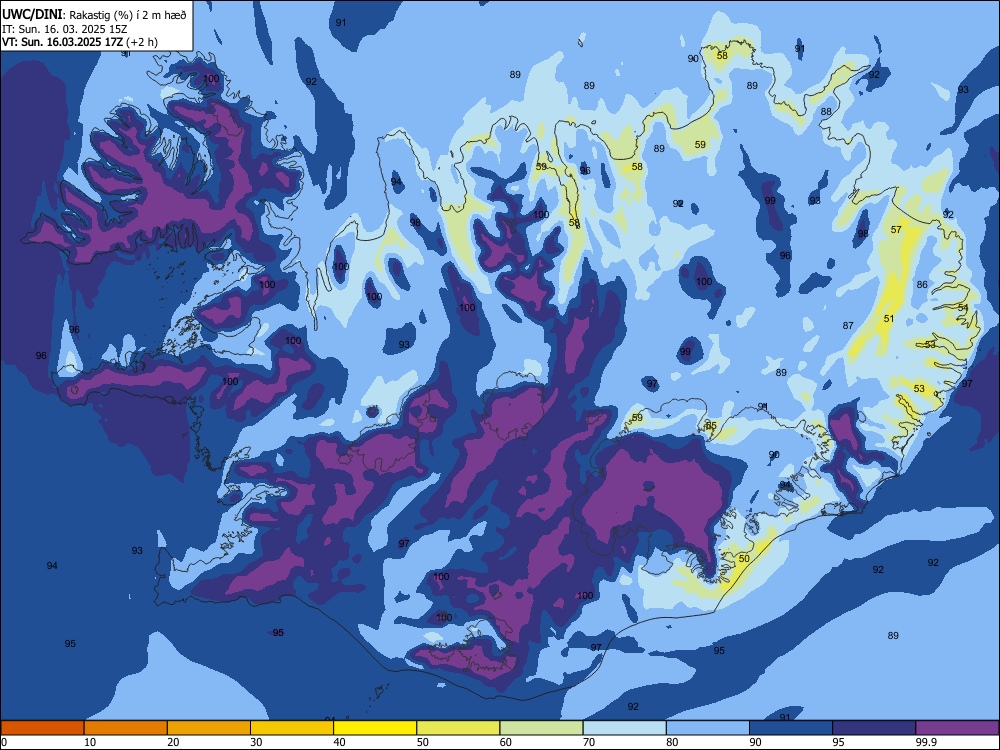Click the 70 legend scale label
This screenshot has height=750, width=1000.
click(x=589, y=742)
